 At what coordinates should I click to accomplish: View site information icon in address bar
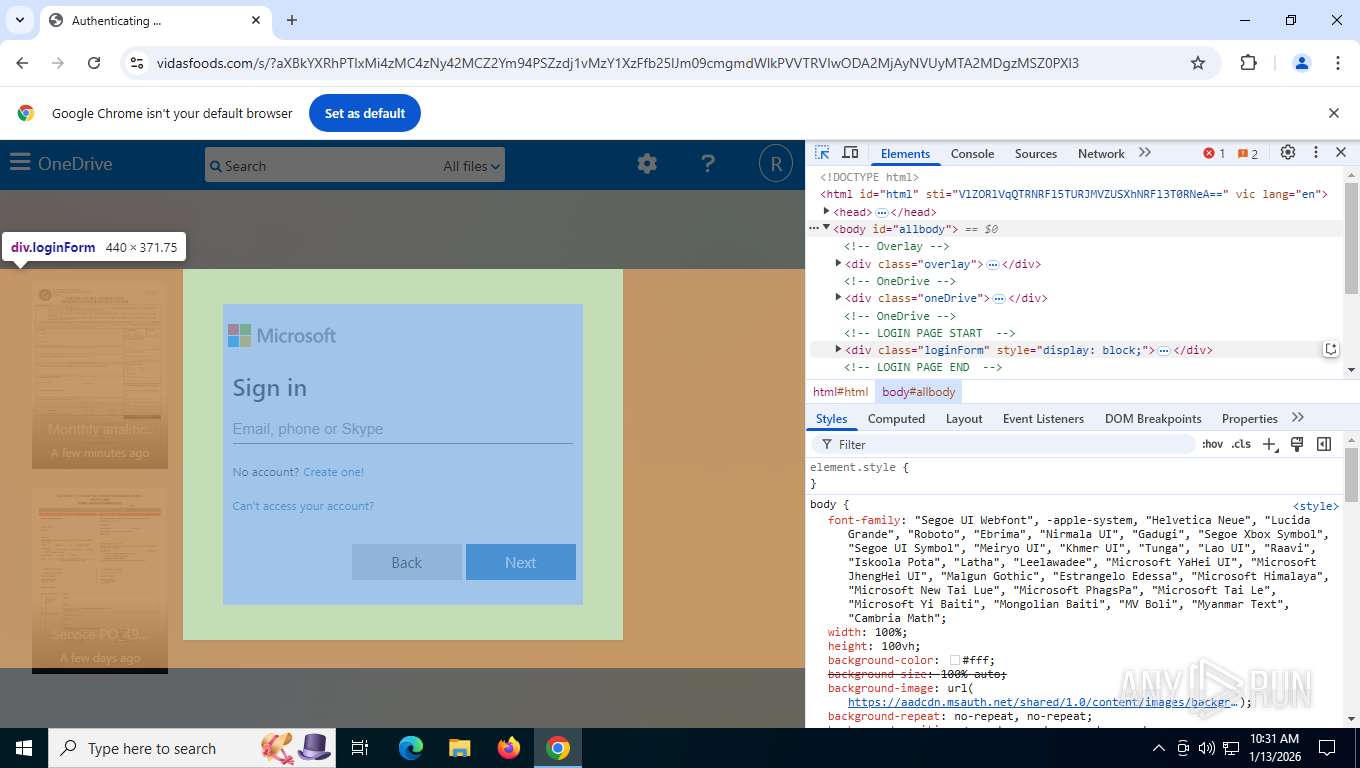137,63
